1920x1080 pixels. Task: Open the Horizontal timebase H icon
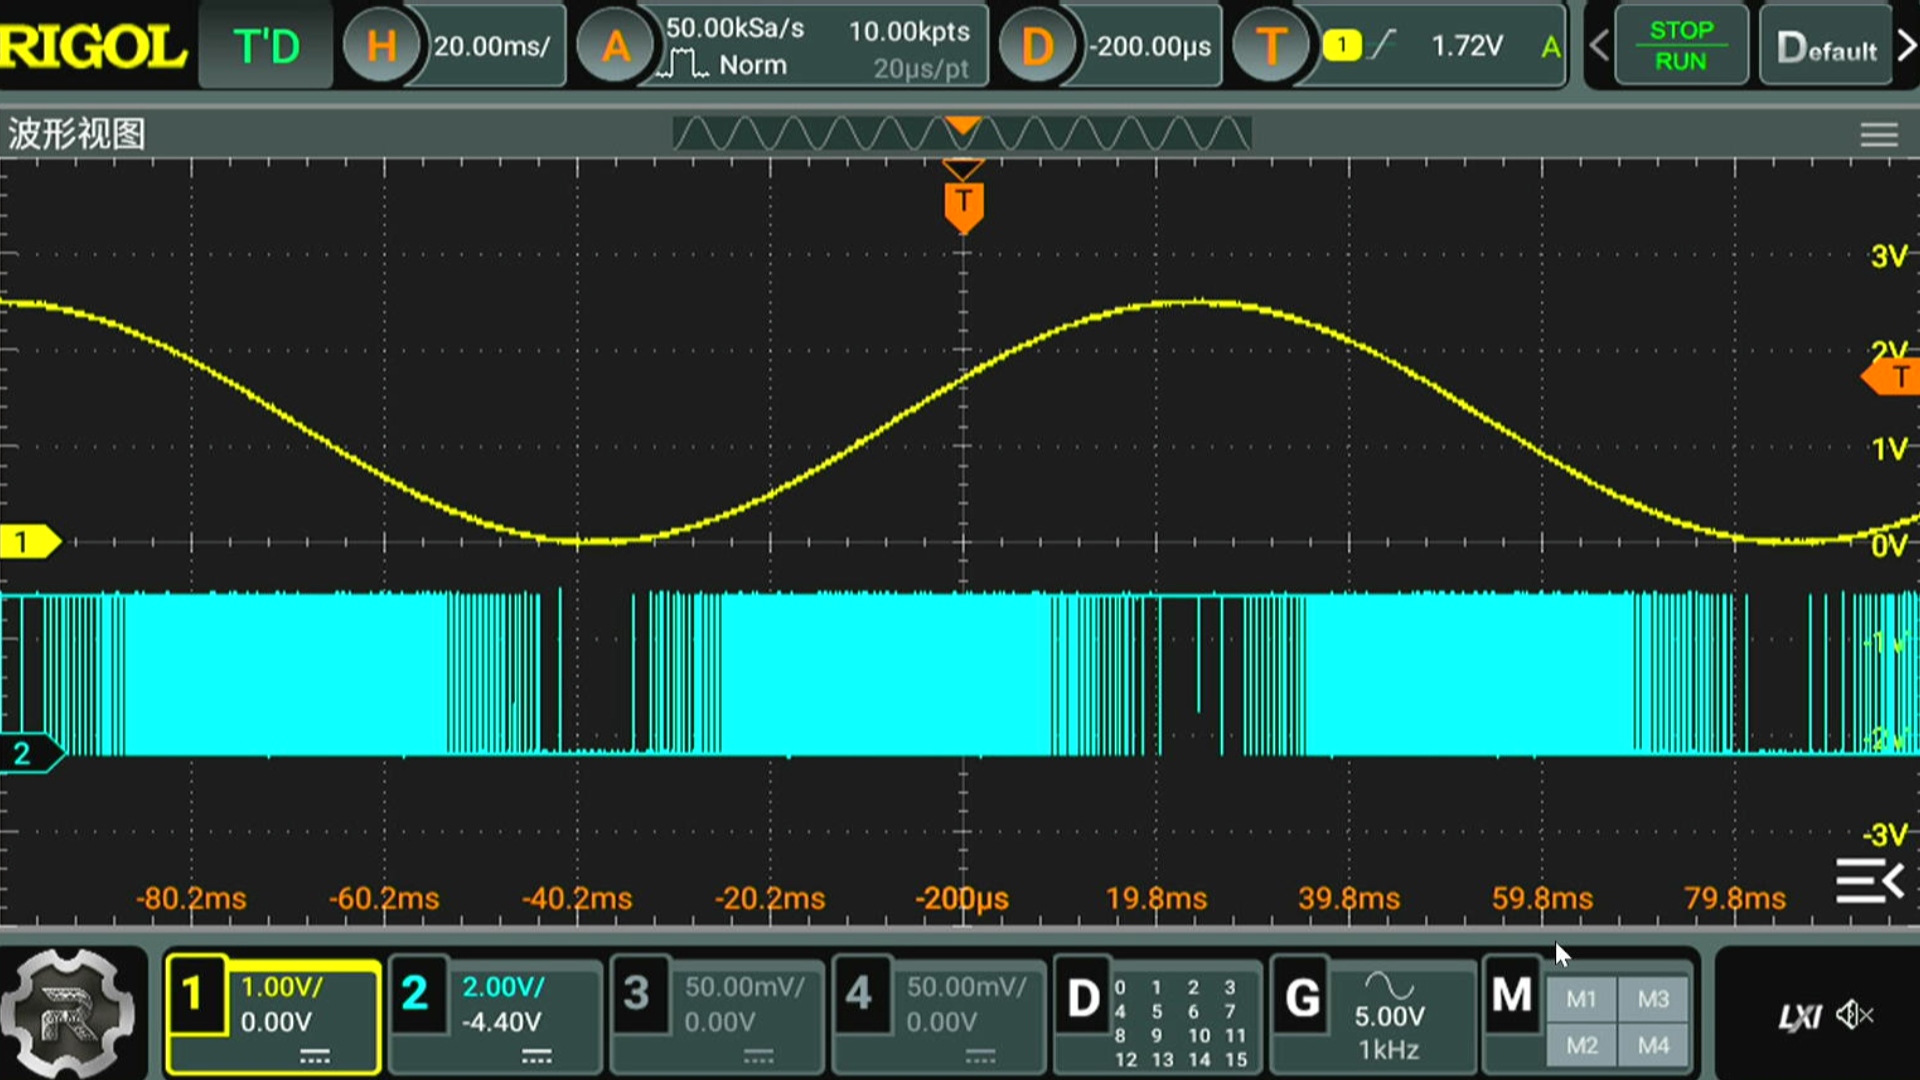pos(381,46)
